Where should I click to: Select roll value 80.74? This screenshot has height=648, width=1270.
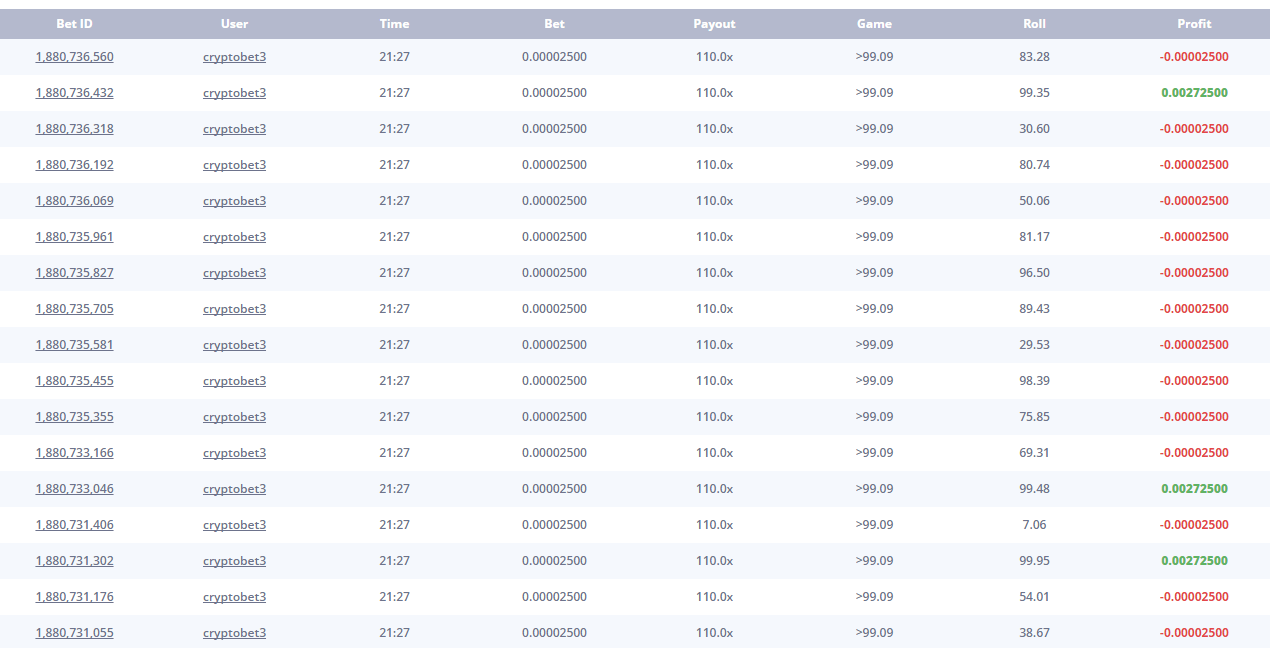1034,165
